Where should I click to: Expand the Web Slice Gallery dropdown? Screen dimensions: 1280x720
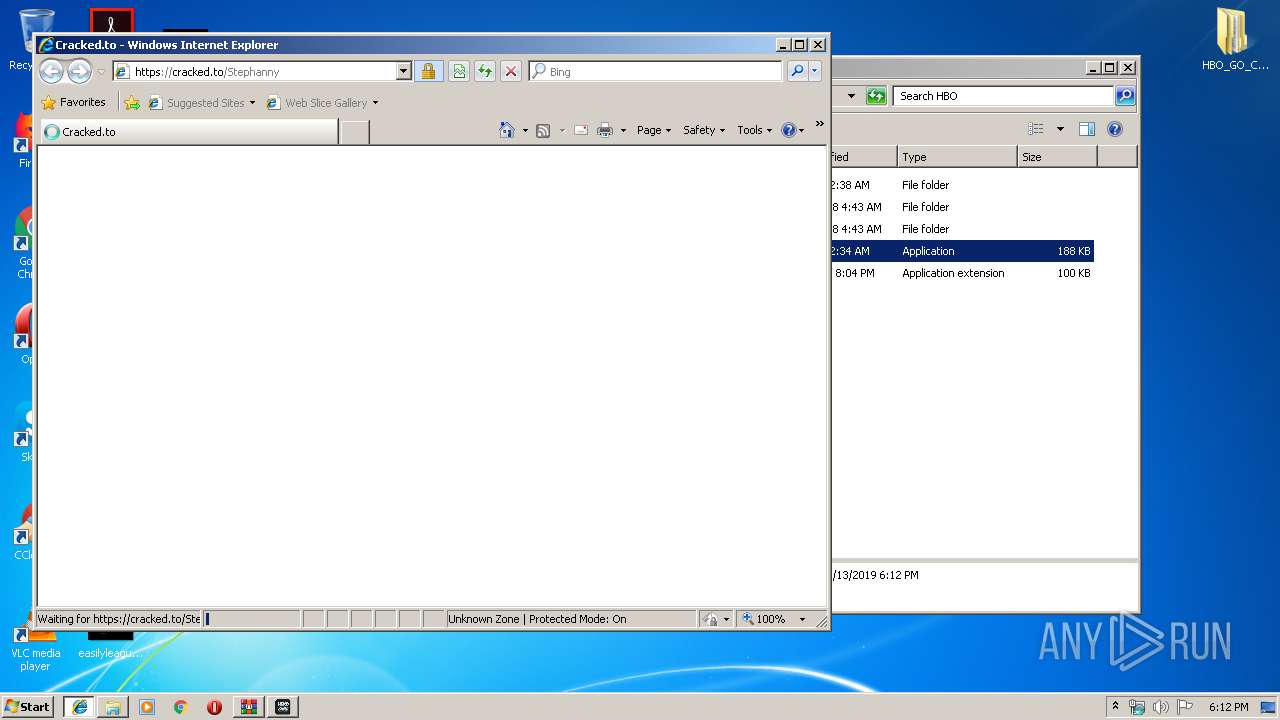pos(375,103)
